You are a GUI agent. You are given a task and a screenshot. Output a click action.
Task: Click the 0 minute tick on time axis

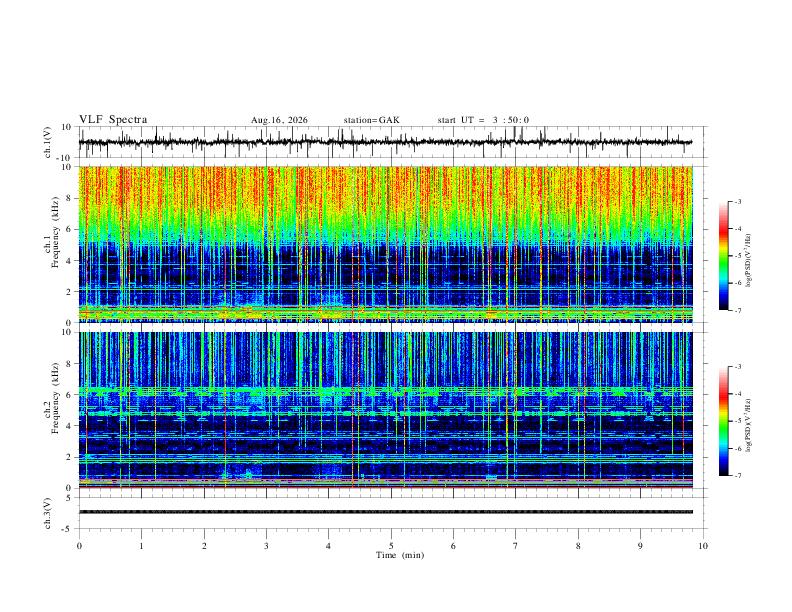point(79,546)
